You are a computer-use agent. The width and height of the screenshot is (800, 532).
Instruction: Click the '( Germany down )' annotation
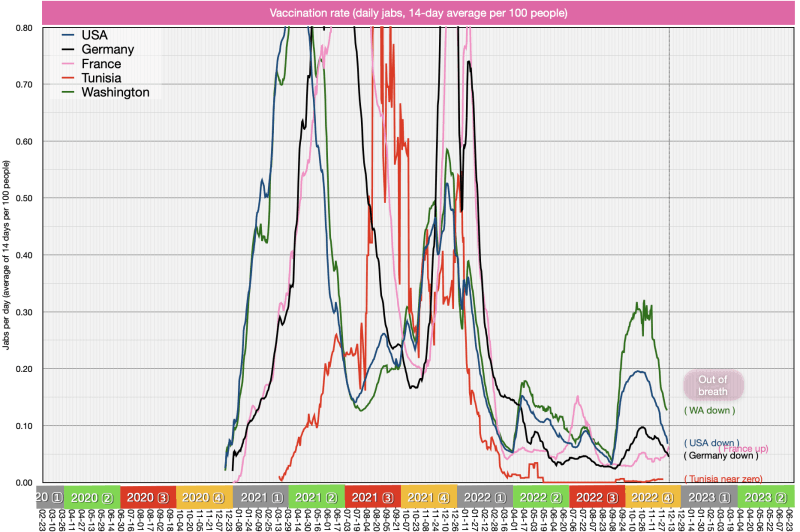coord(720,455)
